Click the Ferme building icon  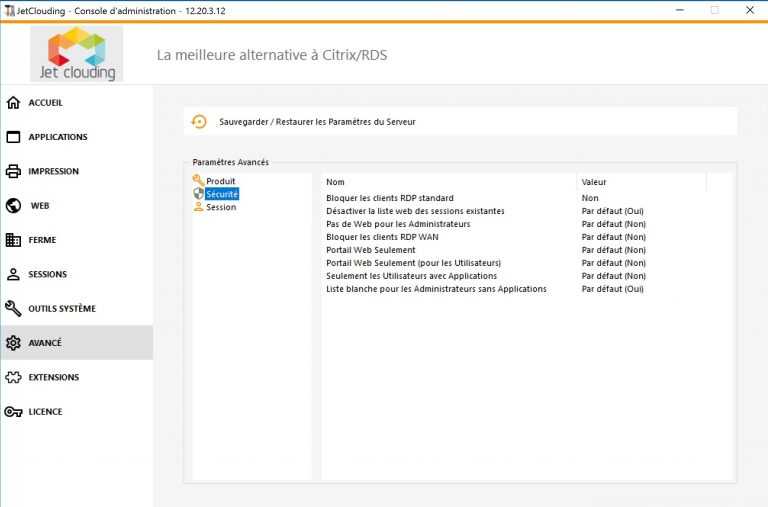click(13, 240)
